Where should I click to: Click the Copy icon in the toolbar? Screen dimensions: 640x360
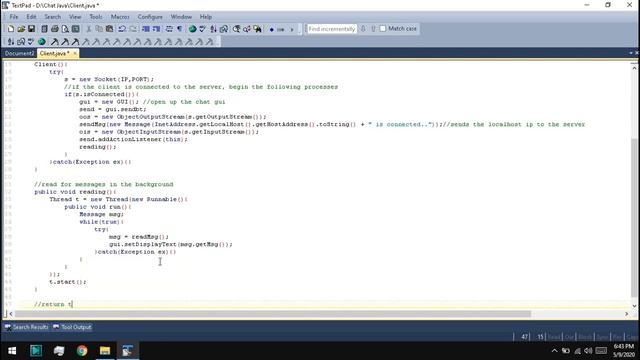[x=99, y=29]
